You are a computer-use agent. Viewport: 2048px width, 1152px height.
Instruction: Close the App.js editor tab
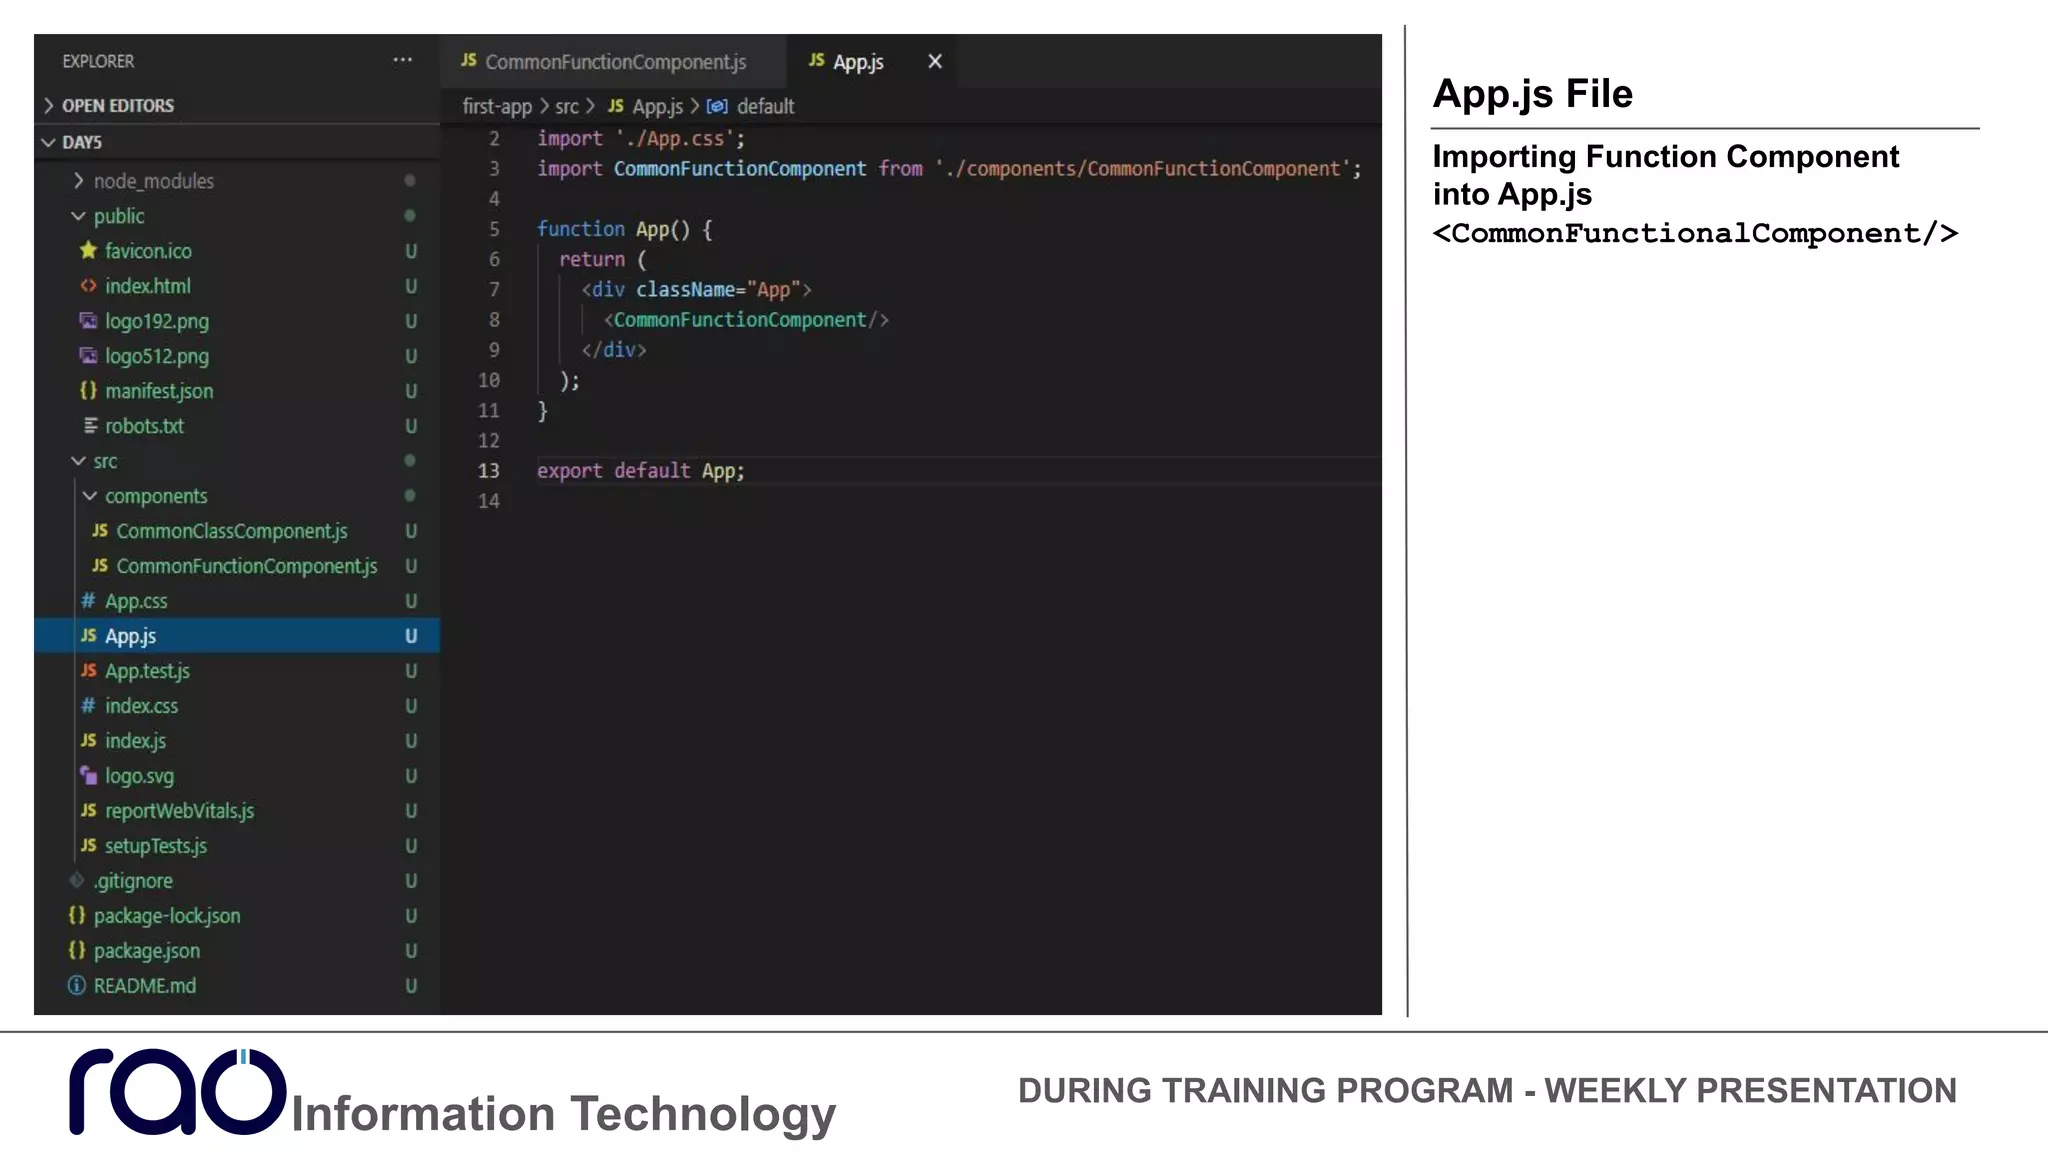935,61
